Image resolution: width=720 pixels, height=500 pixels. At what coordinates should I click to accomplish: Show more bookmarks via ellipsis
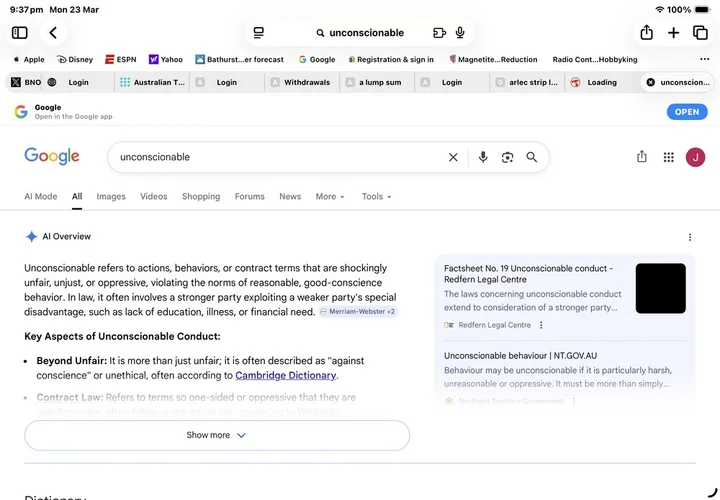coord(704,59)
